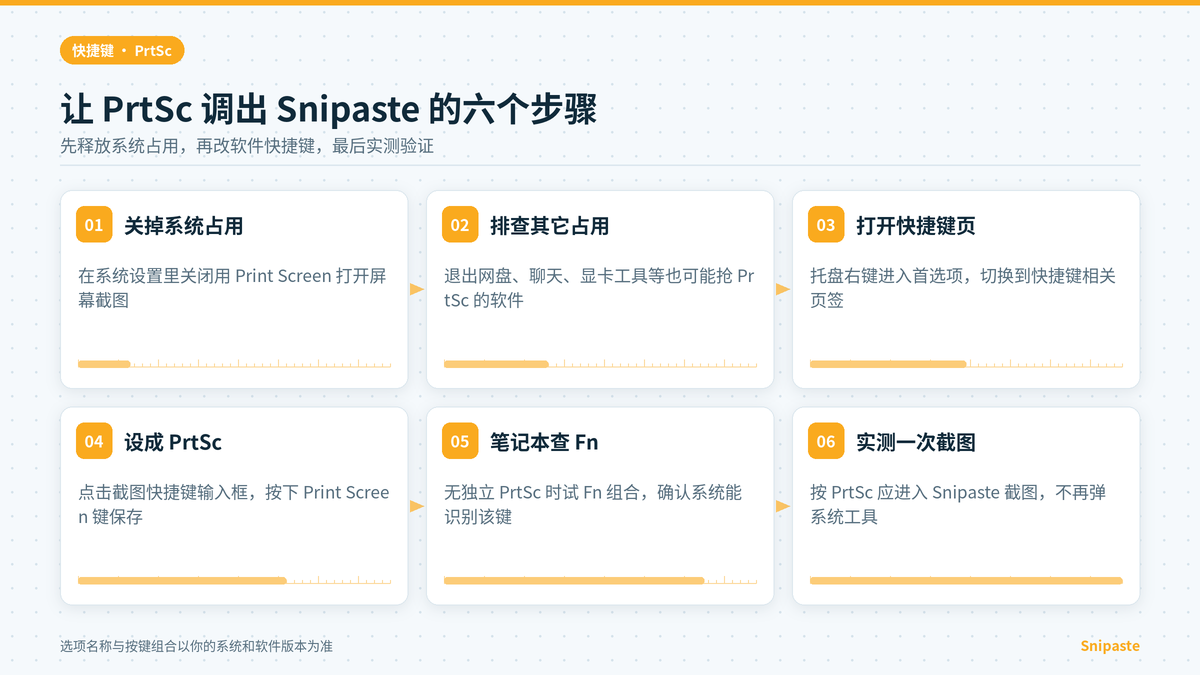Viewport: 1200px width, 675px height.
Task: Click the progress bar in 设成 PrtSc card
Action: point(235,580)
